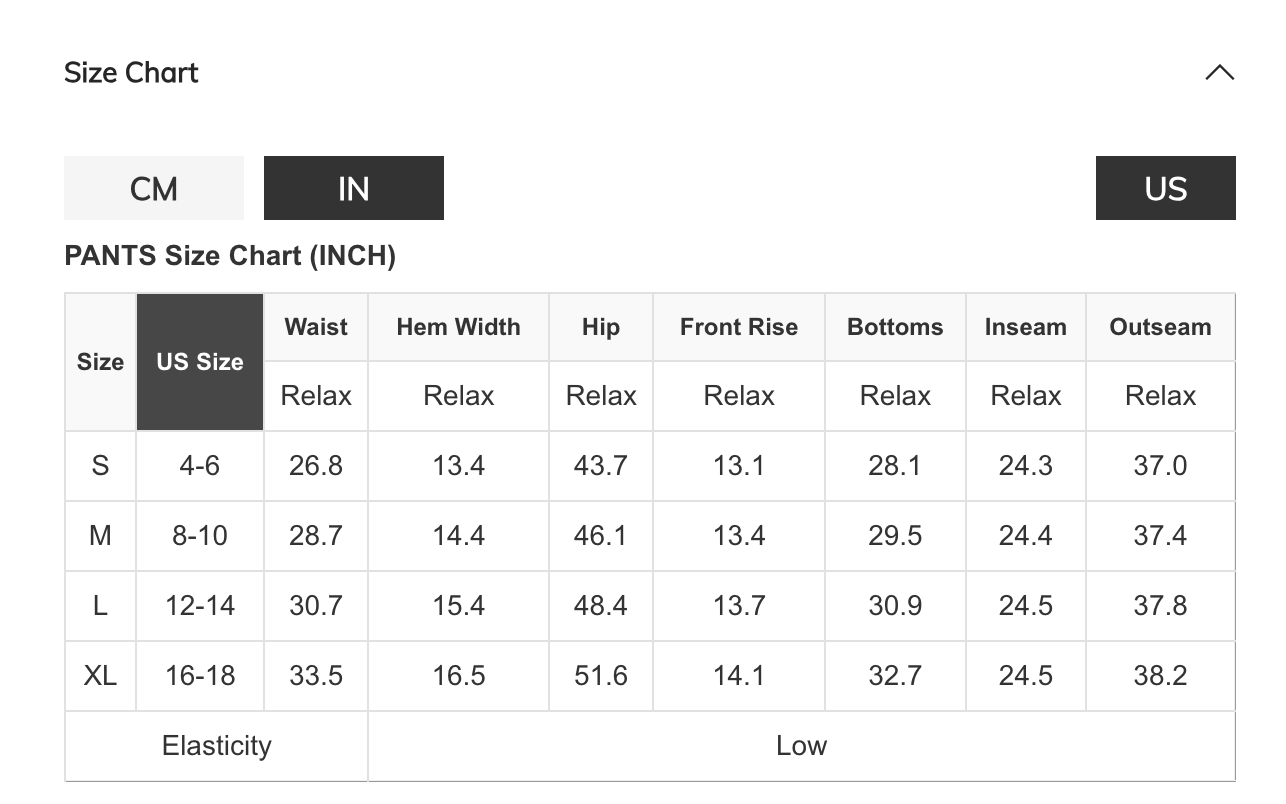Click the Size Chart heading

[131, 73]
